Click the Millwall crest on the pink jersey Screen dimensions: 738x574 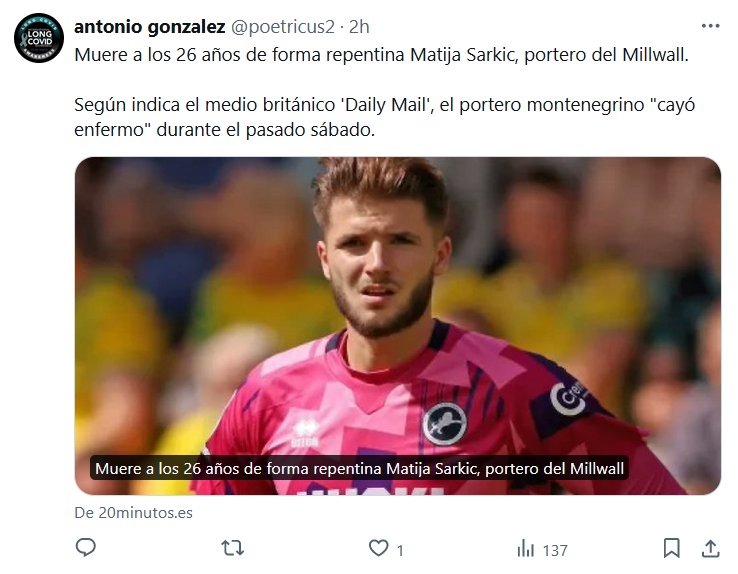click(445, 423)
